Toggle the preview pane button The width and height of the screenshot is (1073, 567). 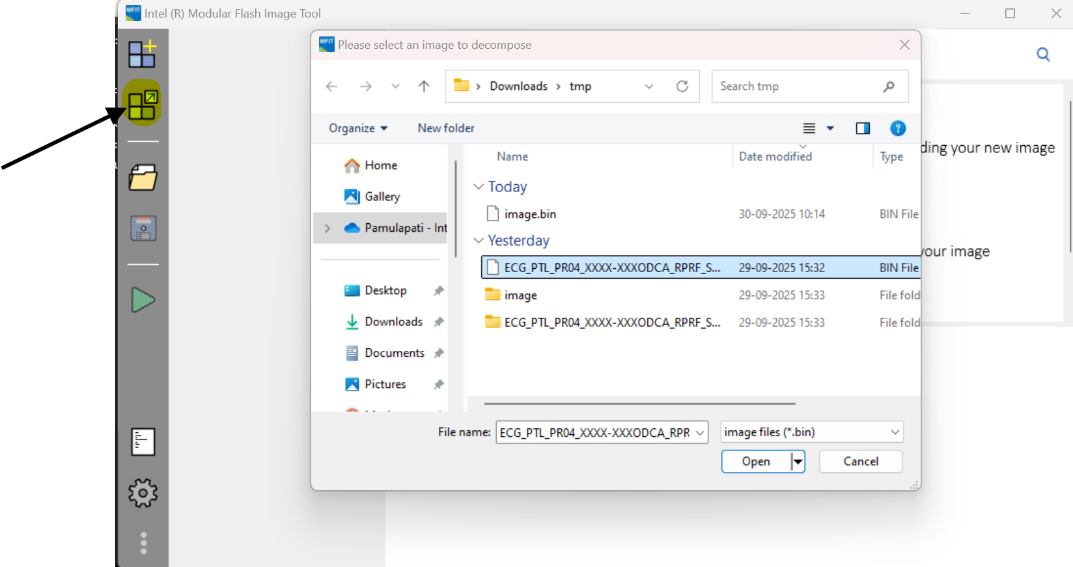[862, 128]
